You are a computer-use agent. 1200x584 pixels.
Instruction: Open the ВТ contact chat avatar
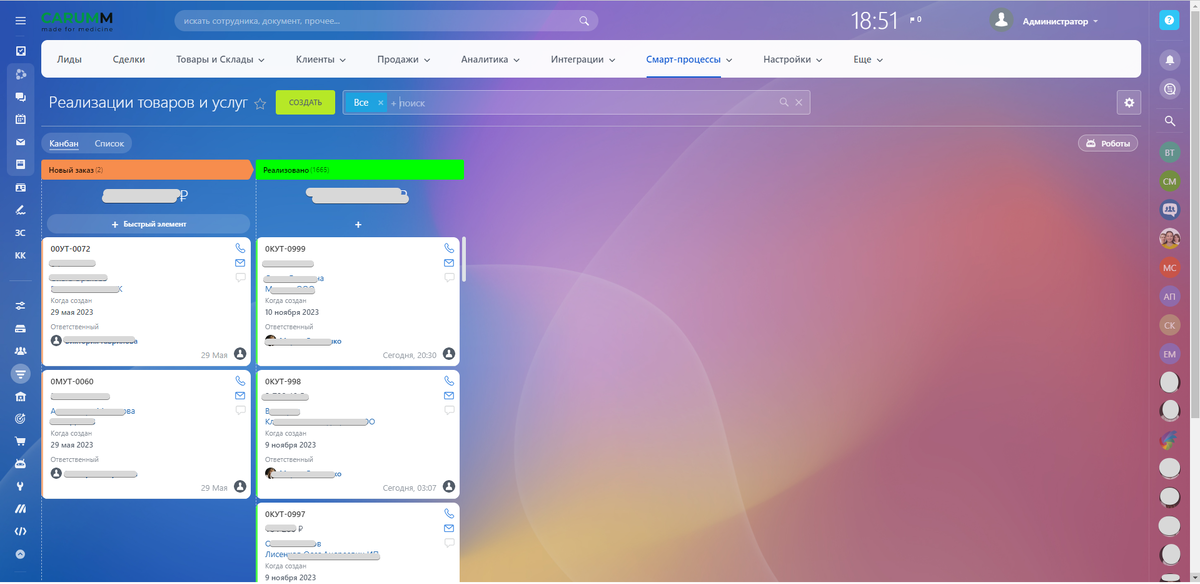click(x=1169, y=152)
